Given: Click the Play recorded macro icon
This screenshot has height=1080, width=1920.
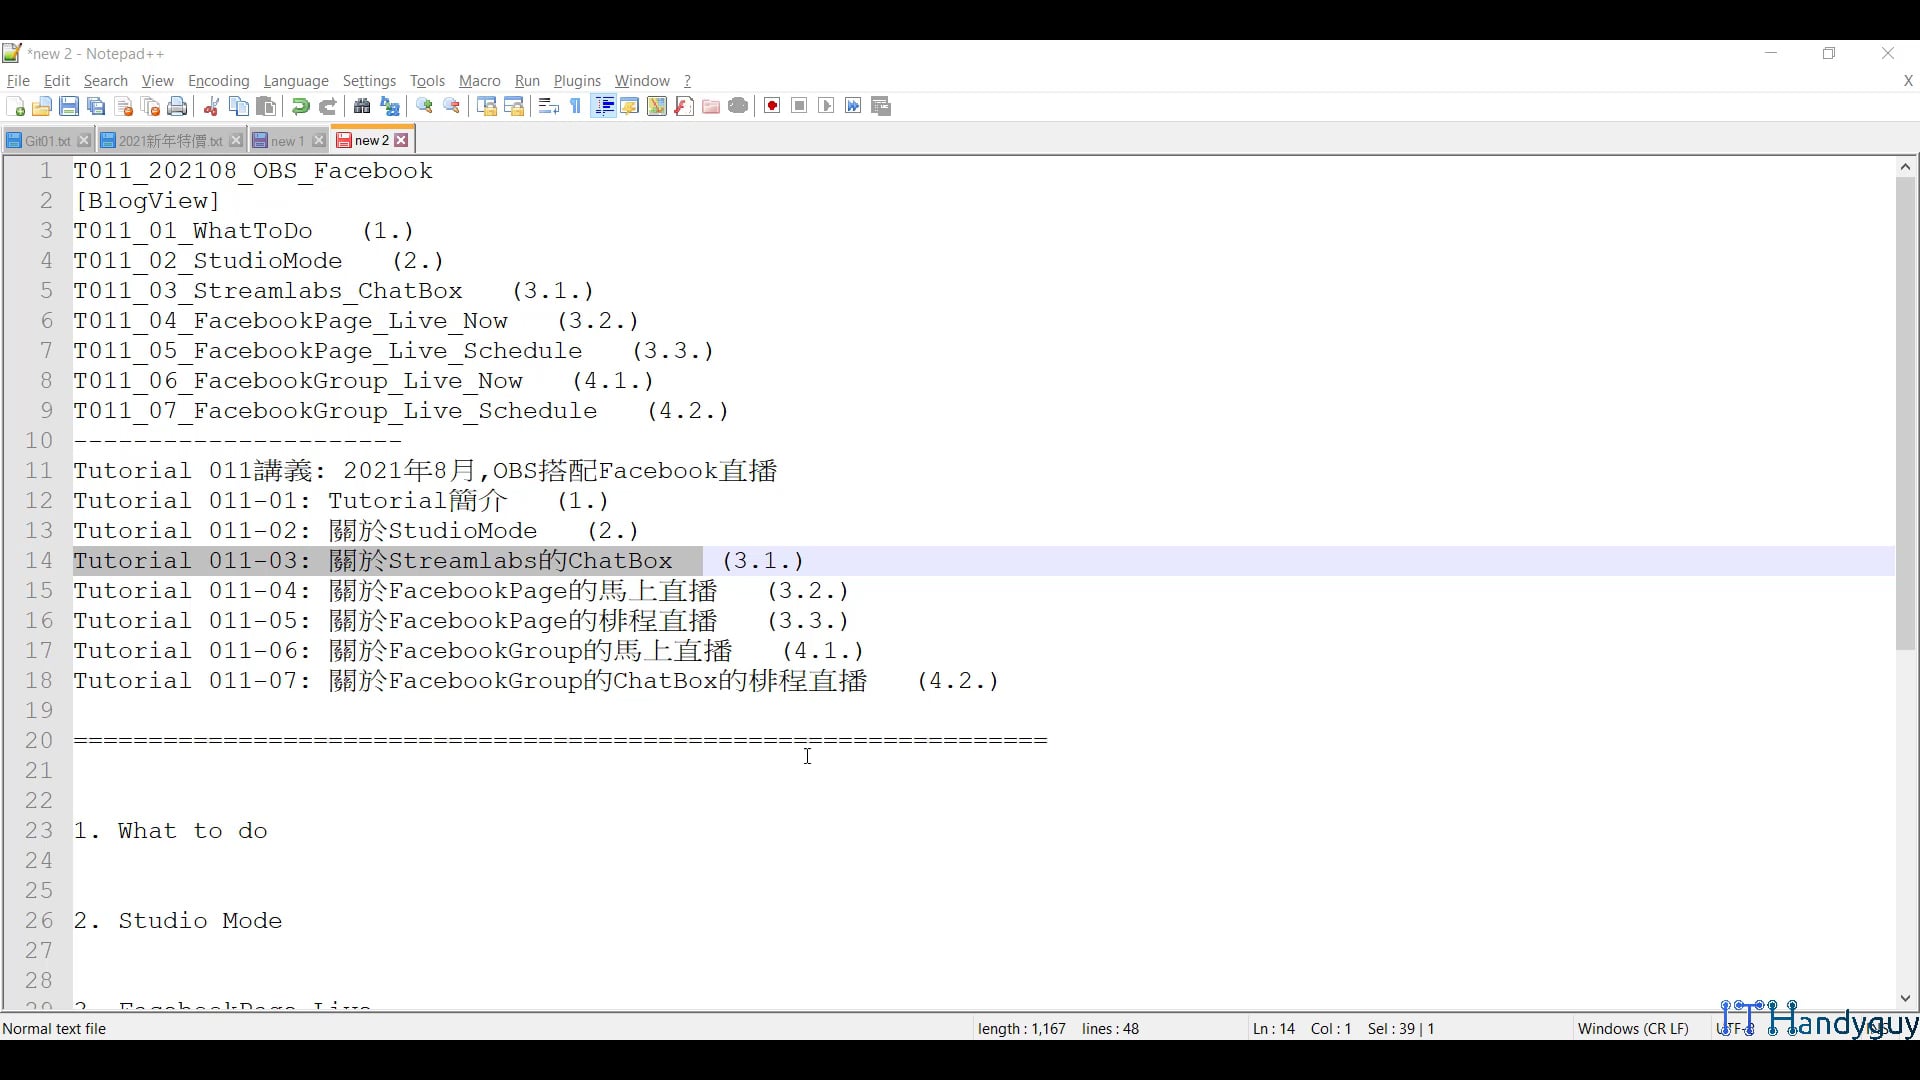Looking at the screenshot, I should click(826, 106).
